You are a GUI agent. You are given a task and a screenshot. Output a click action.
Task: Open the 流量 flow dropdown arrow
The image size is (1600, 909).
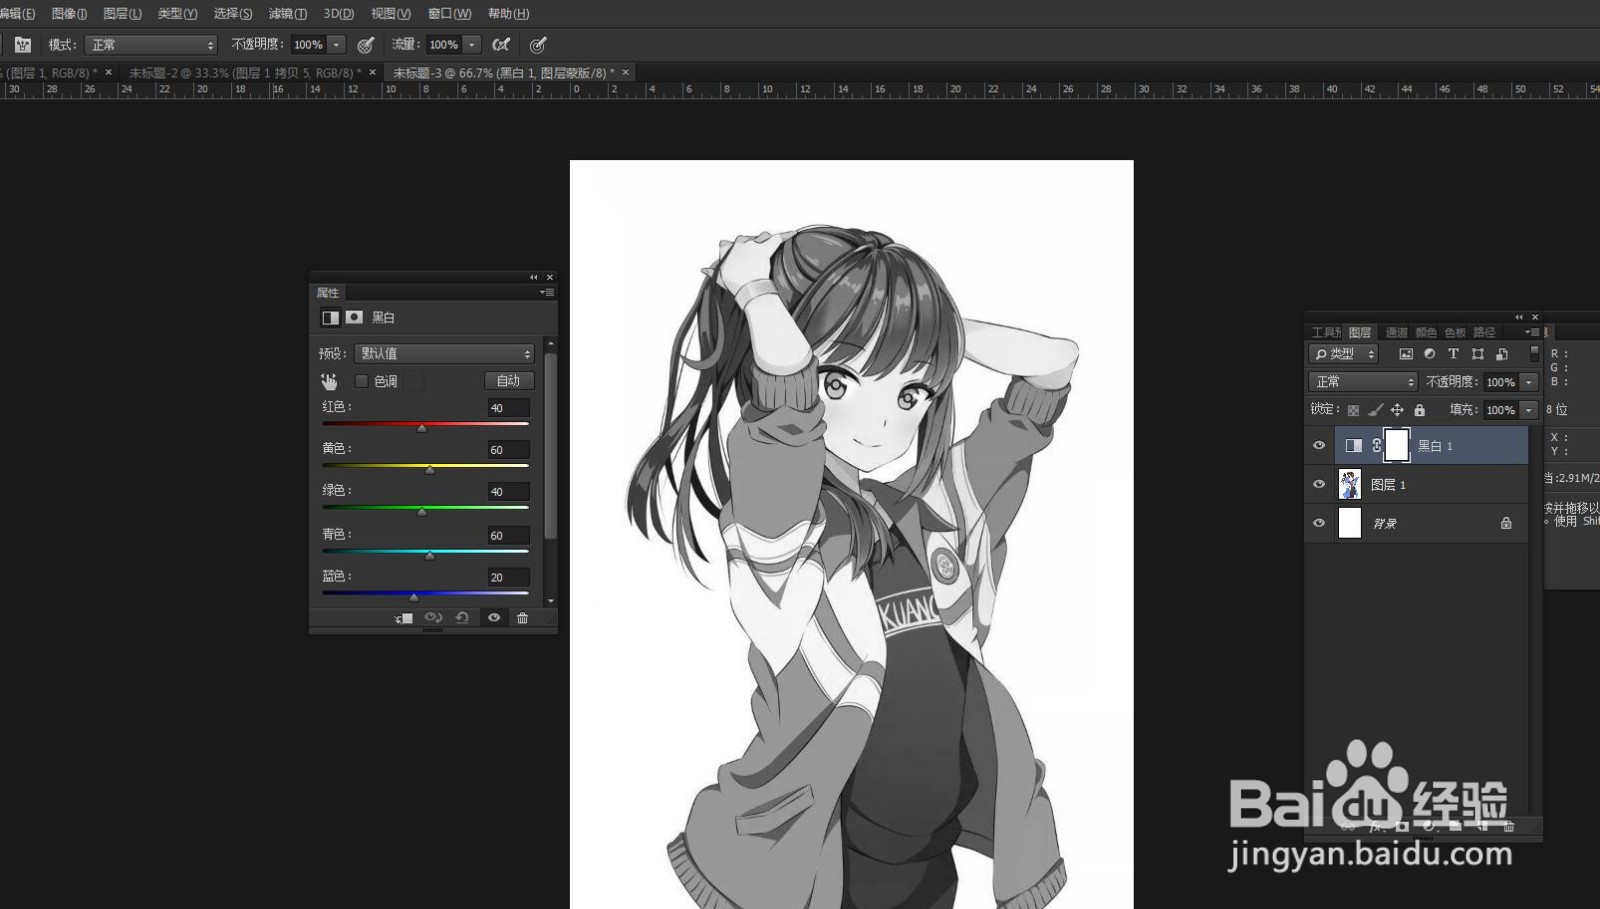472,45
